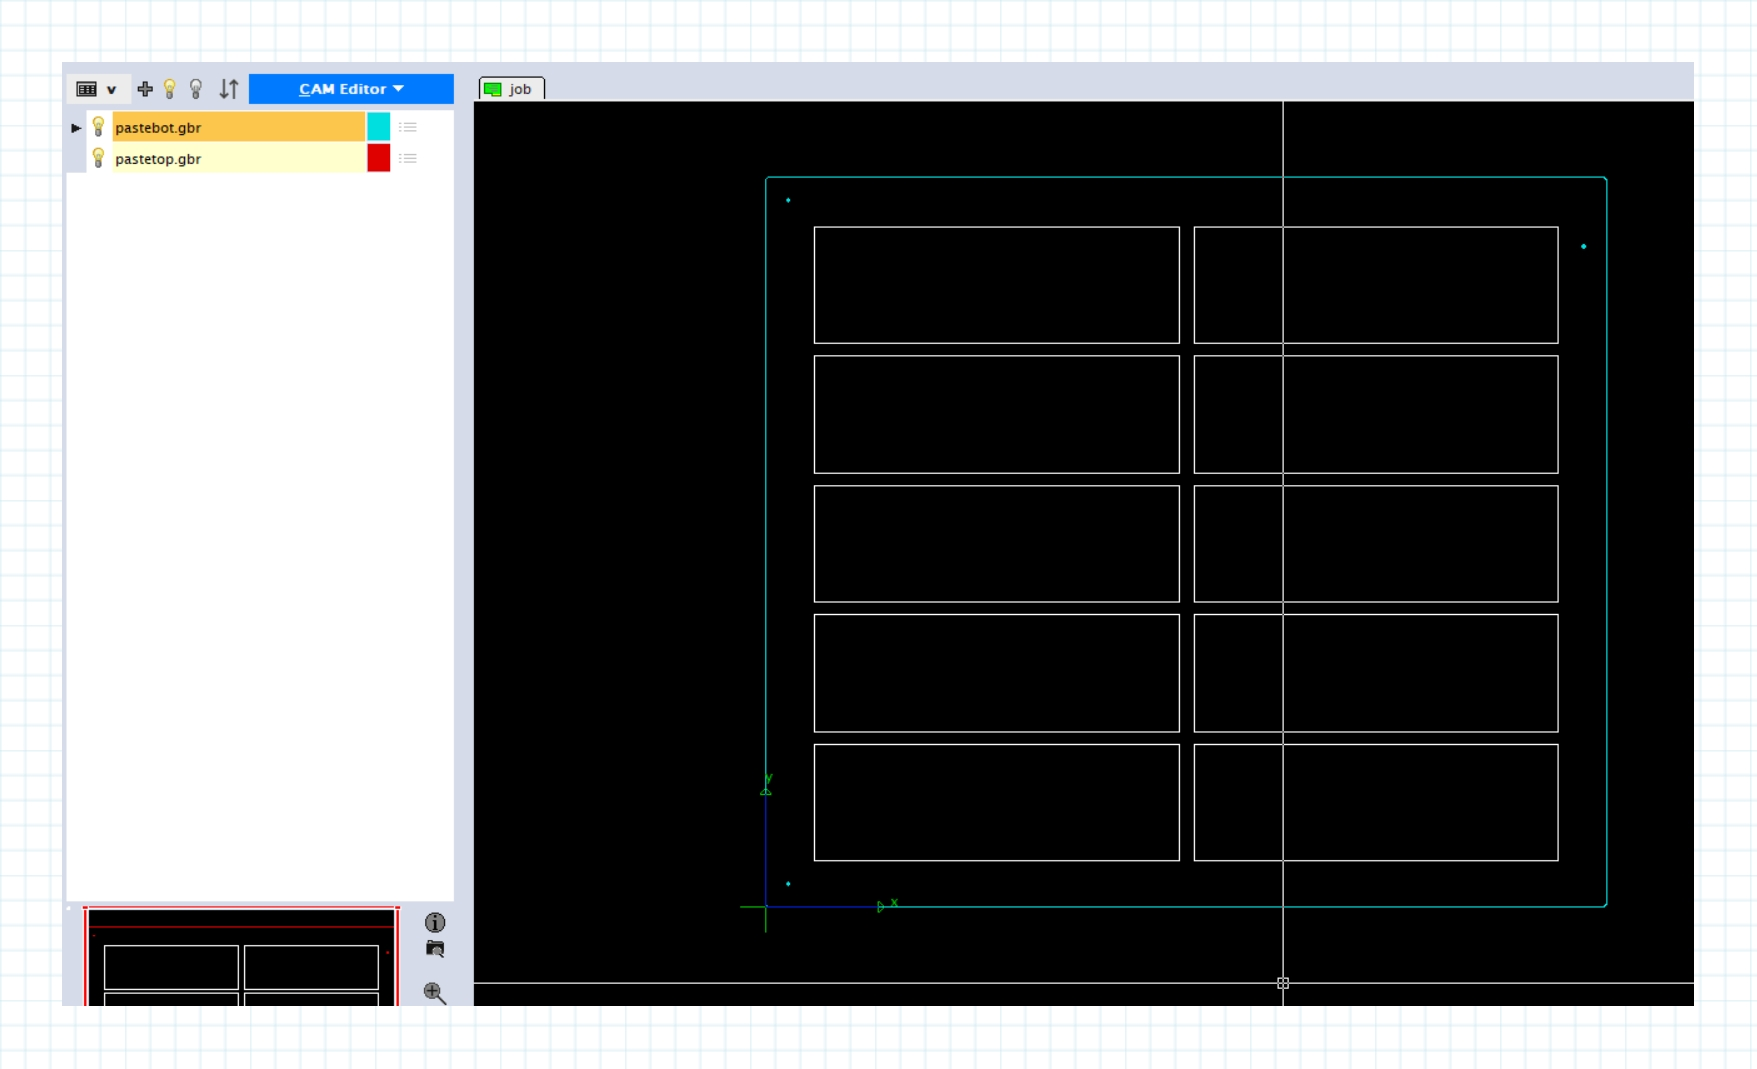Expand the pastebot.gbr layer row
Screen dimensions: 1757x1069
tap(76, 128)
